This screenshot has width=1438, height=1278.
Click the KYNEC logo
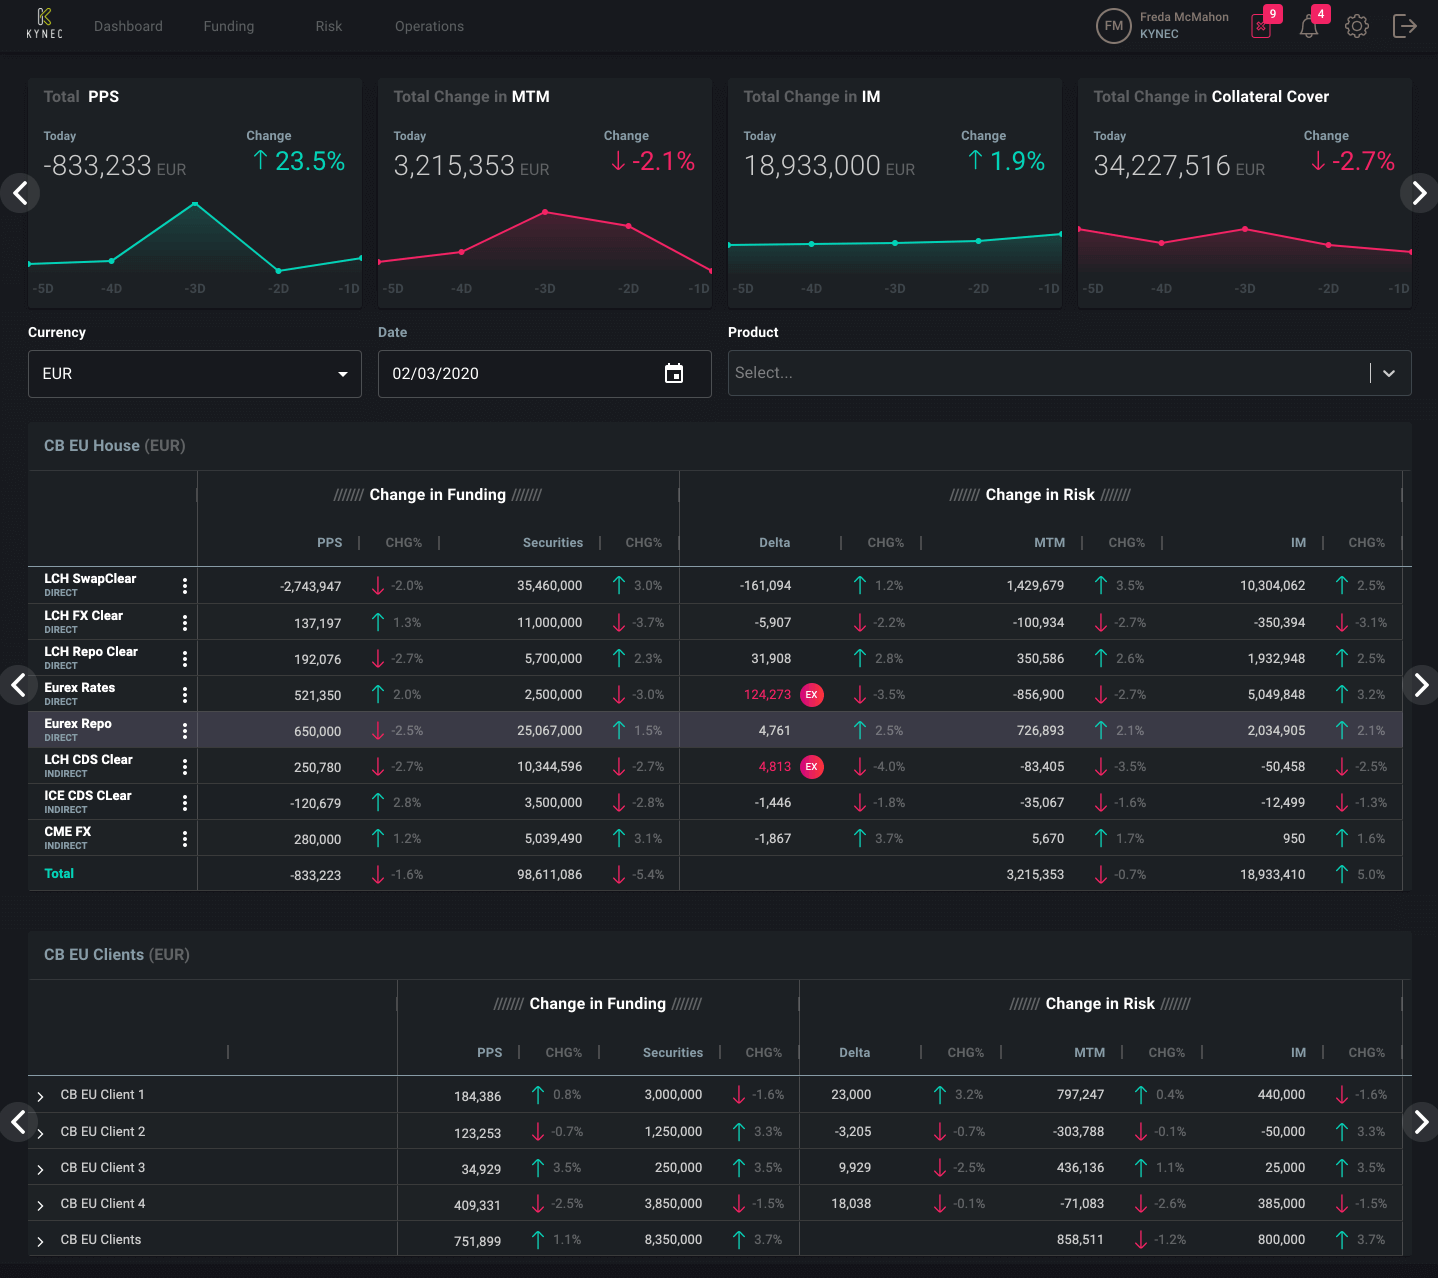pyautogui.click(x=44, y=24)
